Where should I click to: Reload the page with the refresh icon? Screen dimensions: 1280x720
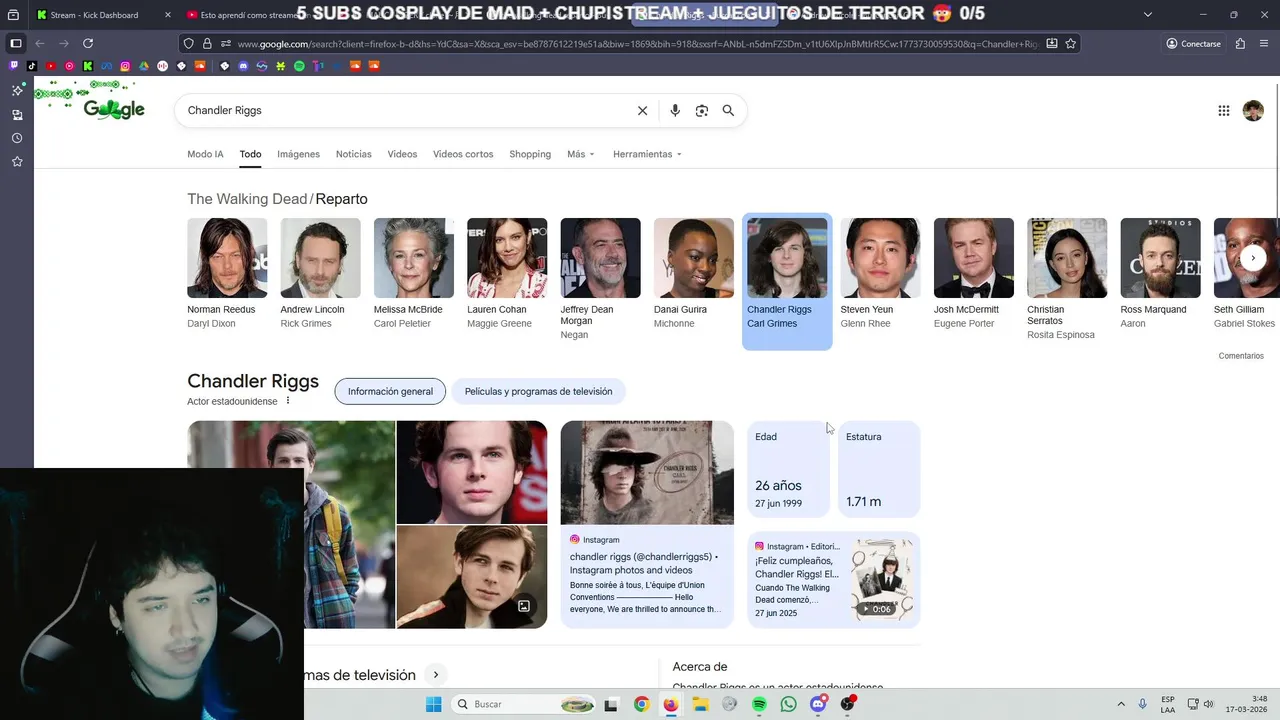[x=88, y=43]
